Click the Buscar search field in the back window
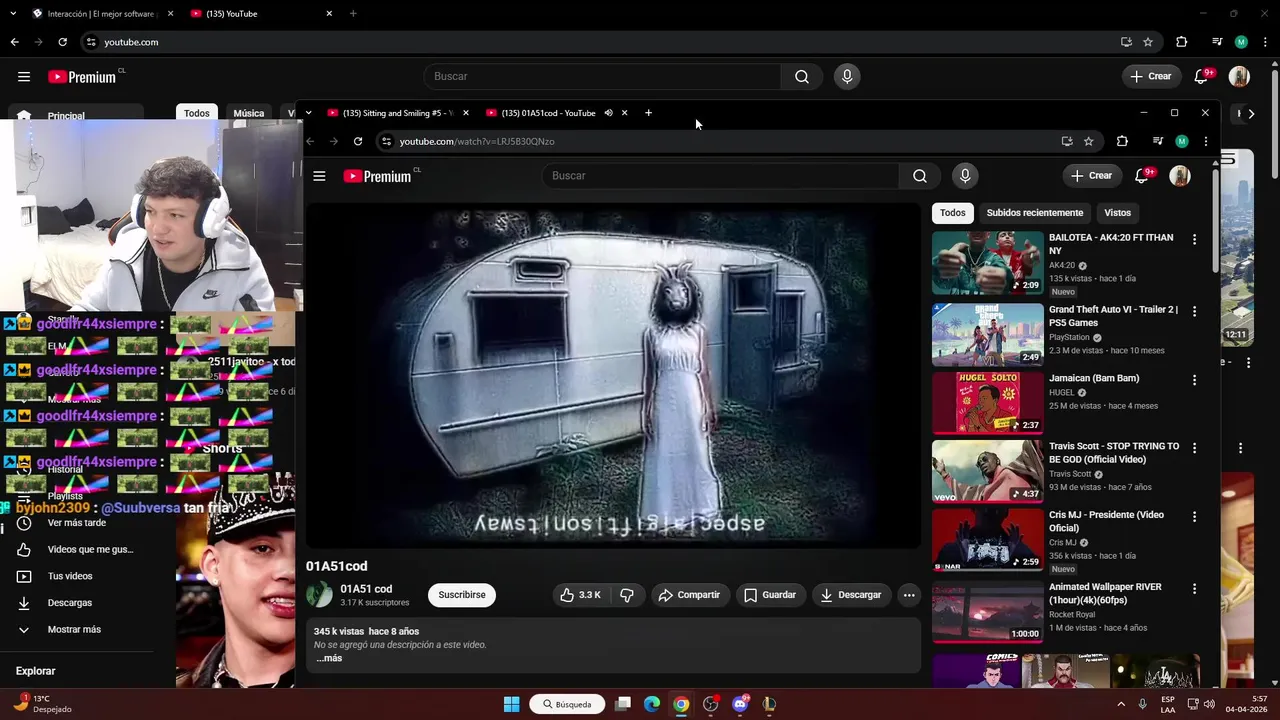This screenshot has height=720, width=1280. click(x=602, y=76)
